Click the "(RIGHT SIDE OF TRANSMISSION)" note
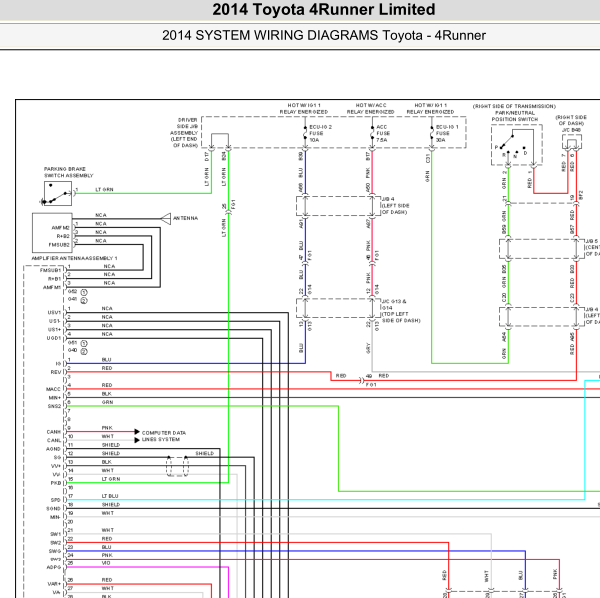 [514, 106]
